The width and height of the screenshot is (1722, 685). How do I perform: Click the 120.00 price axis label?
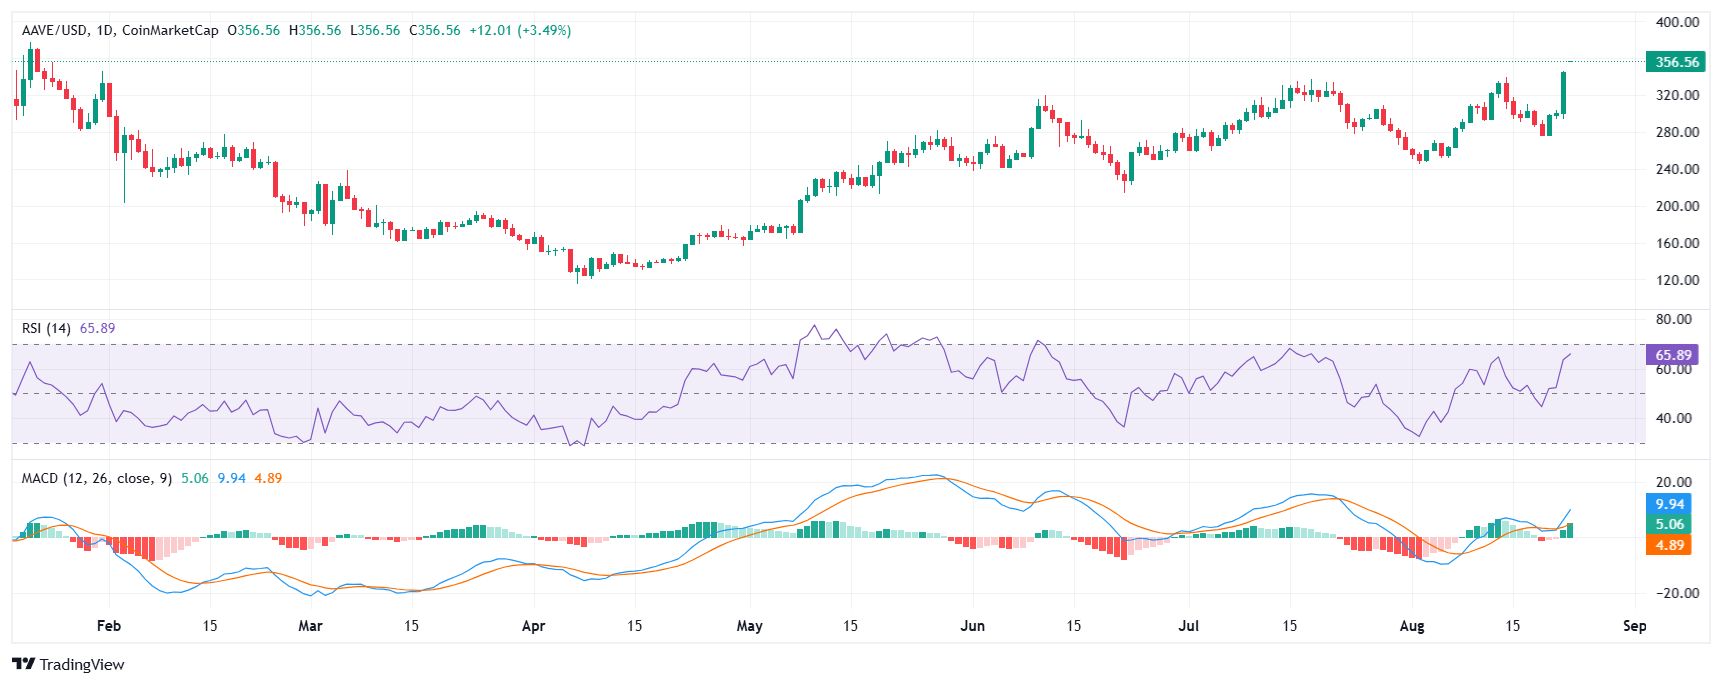click(x=1676, y=280)
